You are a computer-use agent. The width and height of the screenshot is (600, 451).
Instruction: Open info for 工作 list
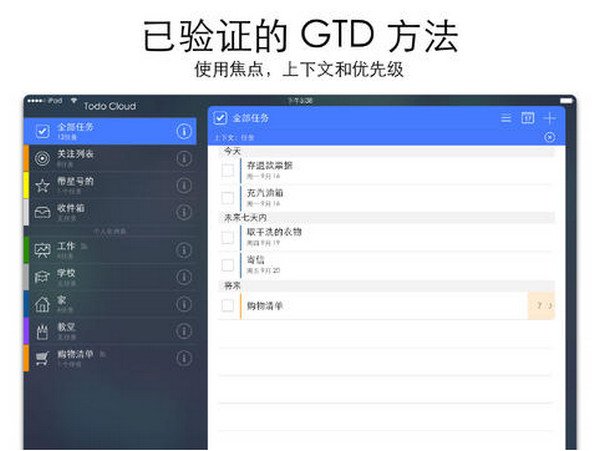pos(184,250)
